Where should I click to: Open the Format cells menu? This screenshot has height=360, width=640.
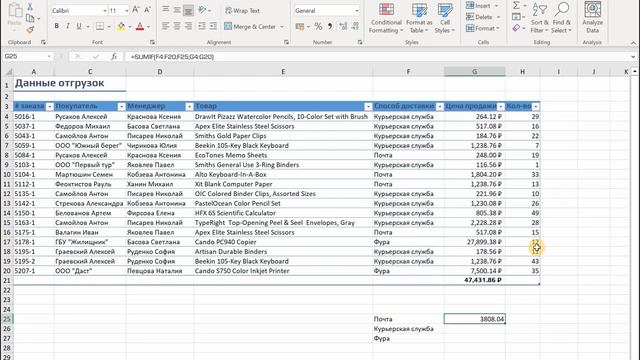(483, 28)
